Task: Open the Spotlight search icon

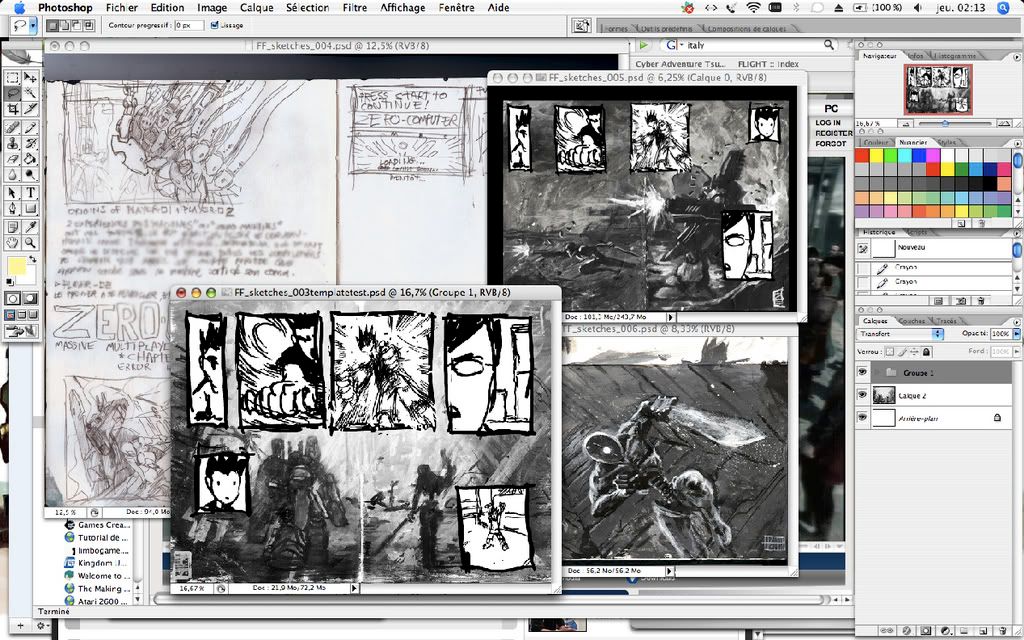Action: point(1003,8)
